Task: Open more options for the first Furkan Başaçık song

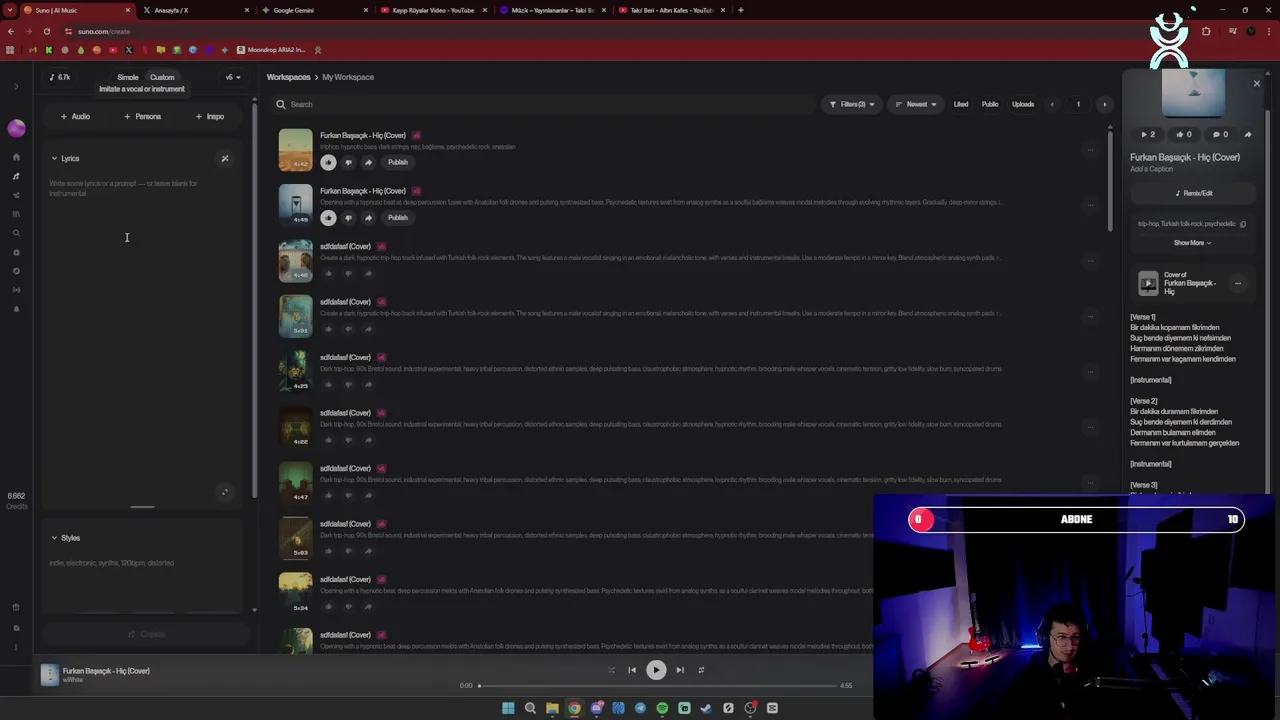Action: 1090,150
